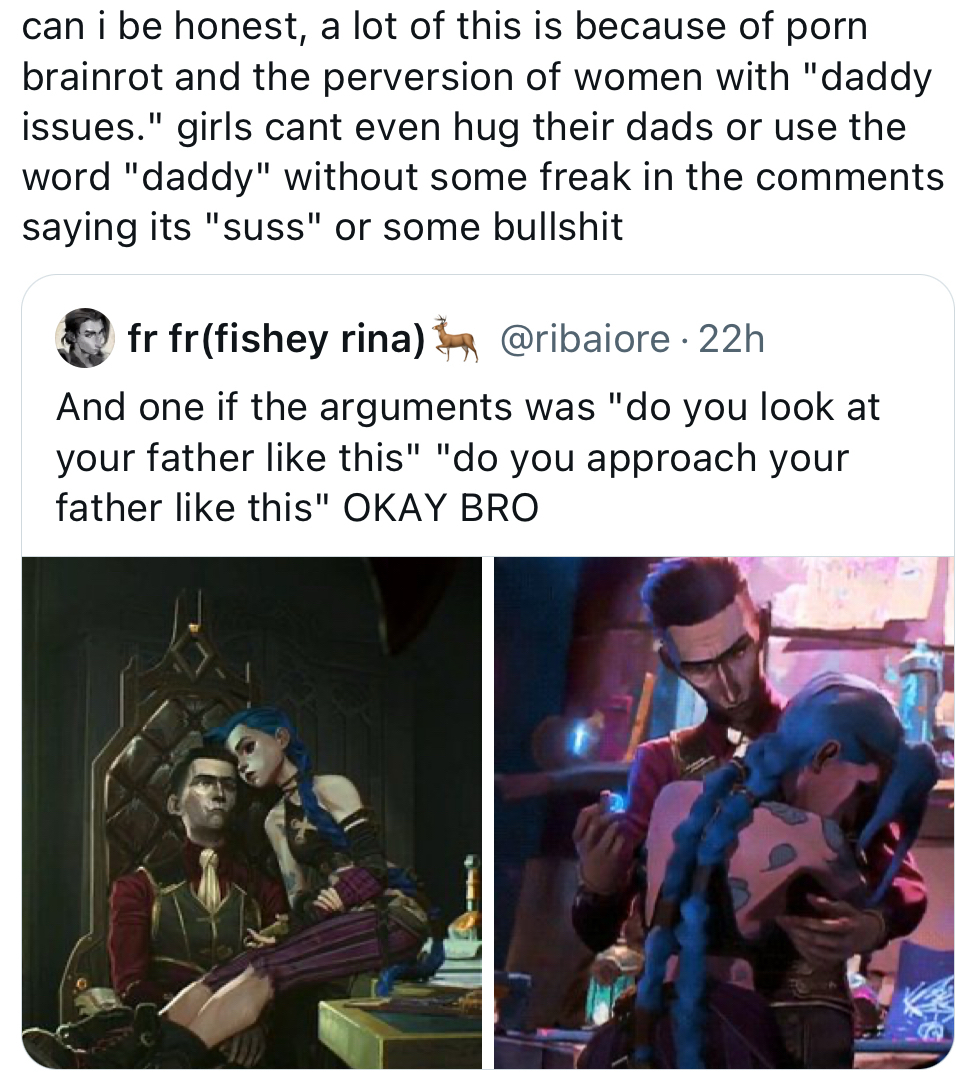Image resolution: width=956 pixels, height=1092 pixels.
Task: View the right image of hugging scene
Action: [724, 812]
